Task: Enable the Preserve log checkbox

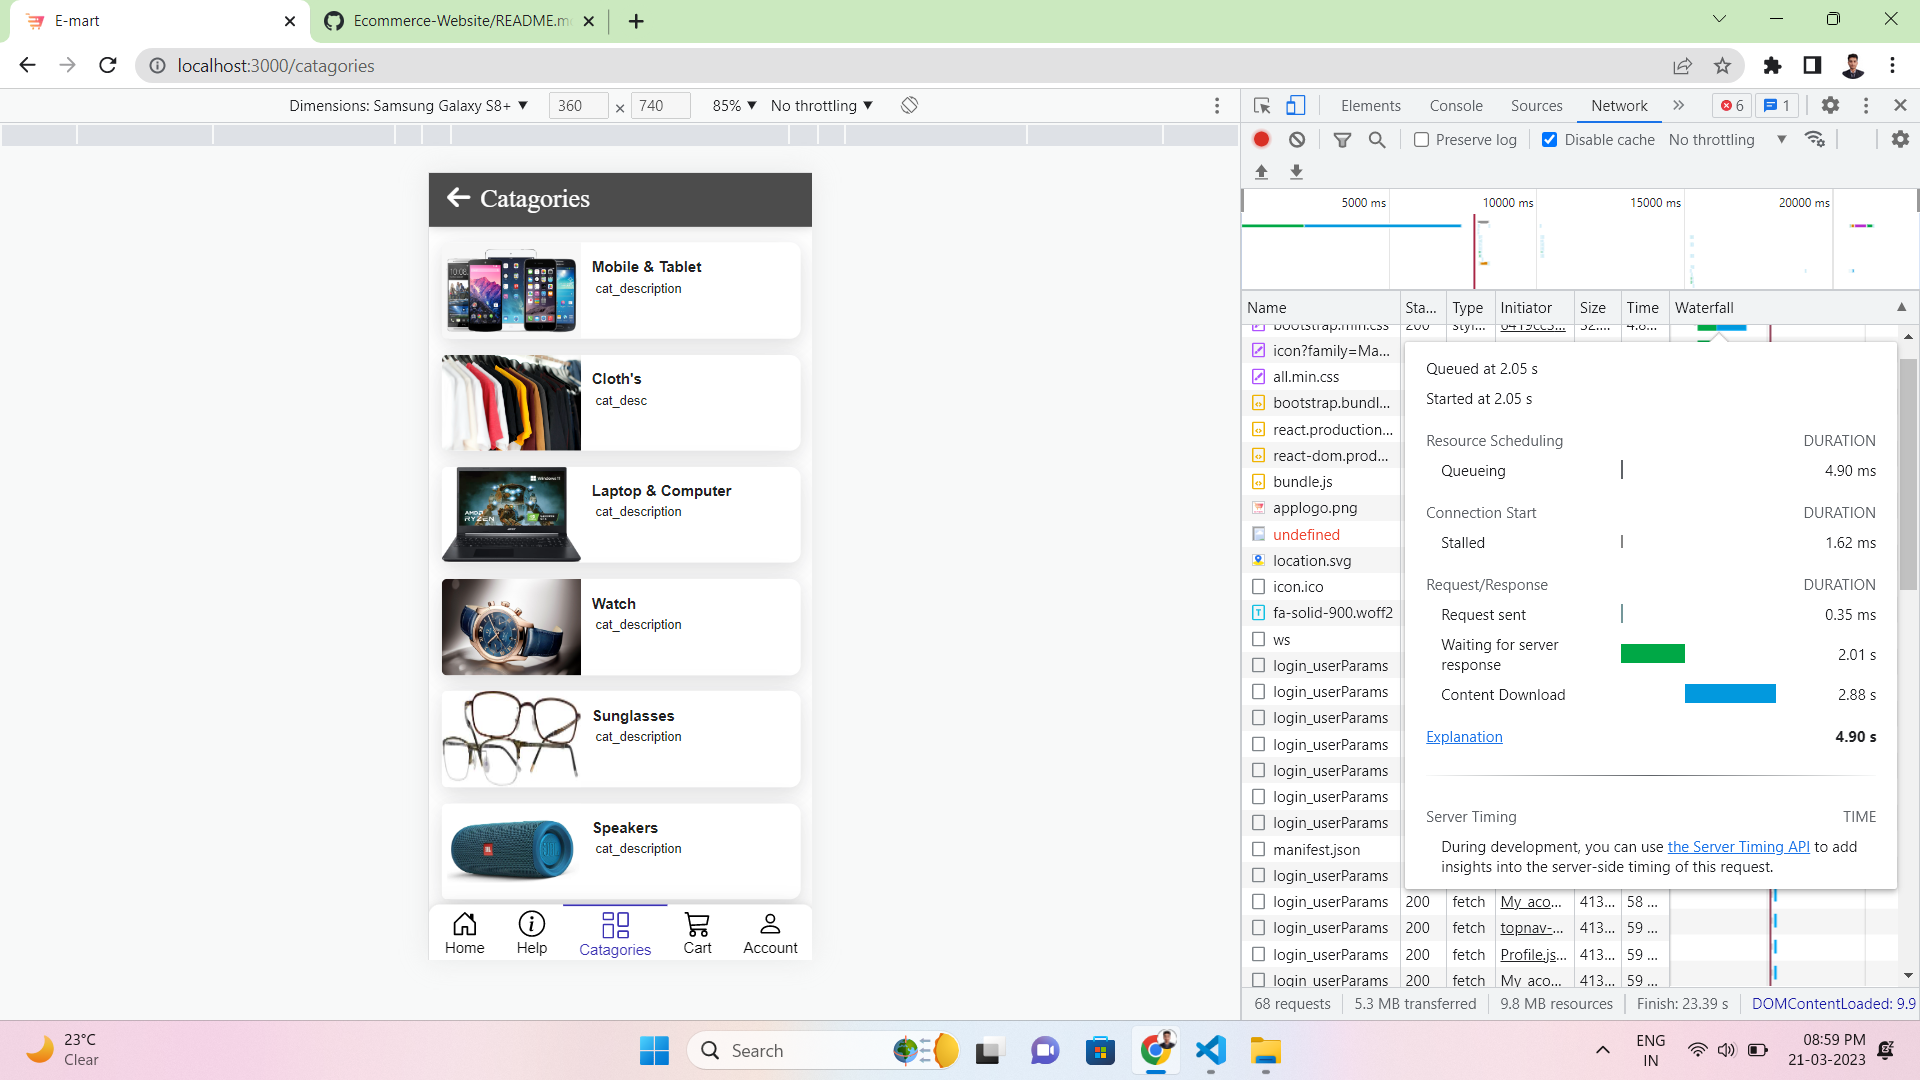Action: click(x=1421, y=139)
